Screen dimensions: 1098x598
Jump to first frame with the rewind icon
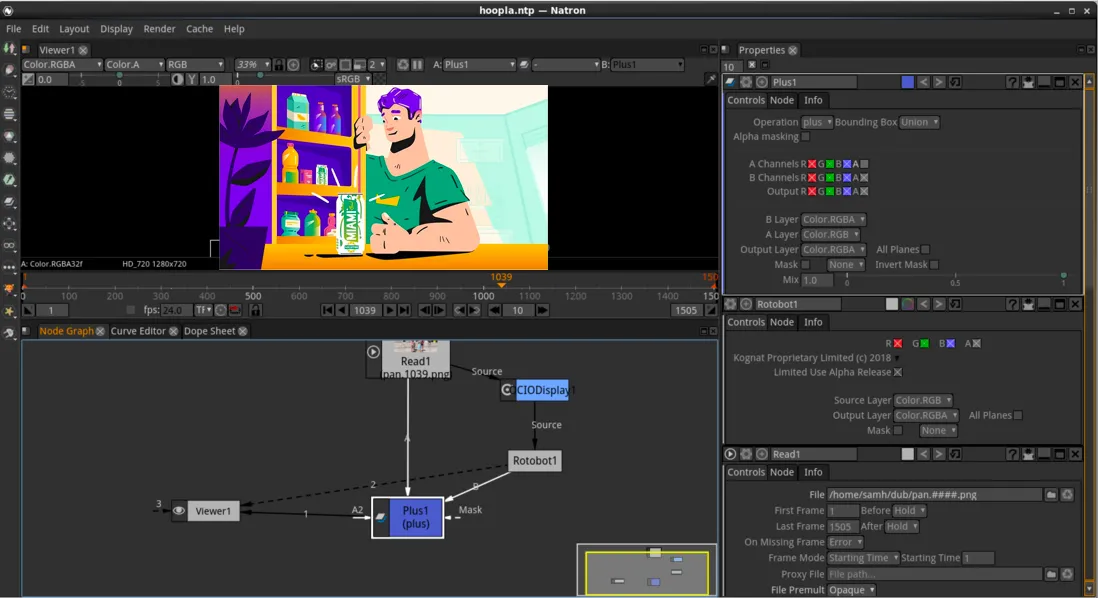pos(327,310)
